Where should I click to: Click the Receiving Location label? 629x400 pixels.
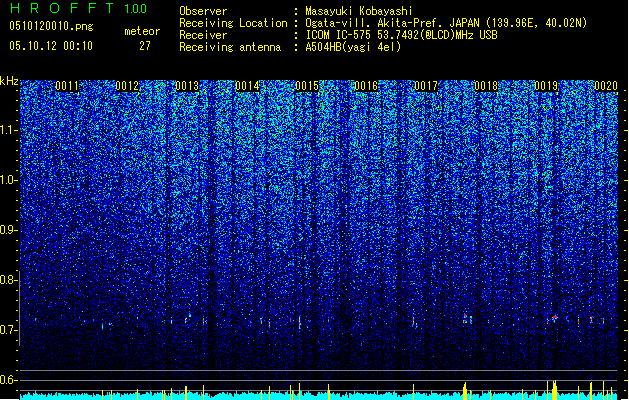233,23
